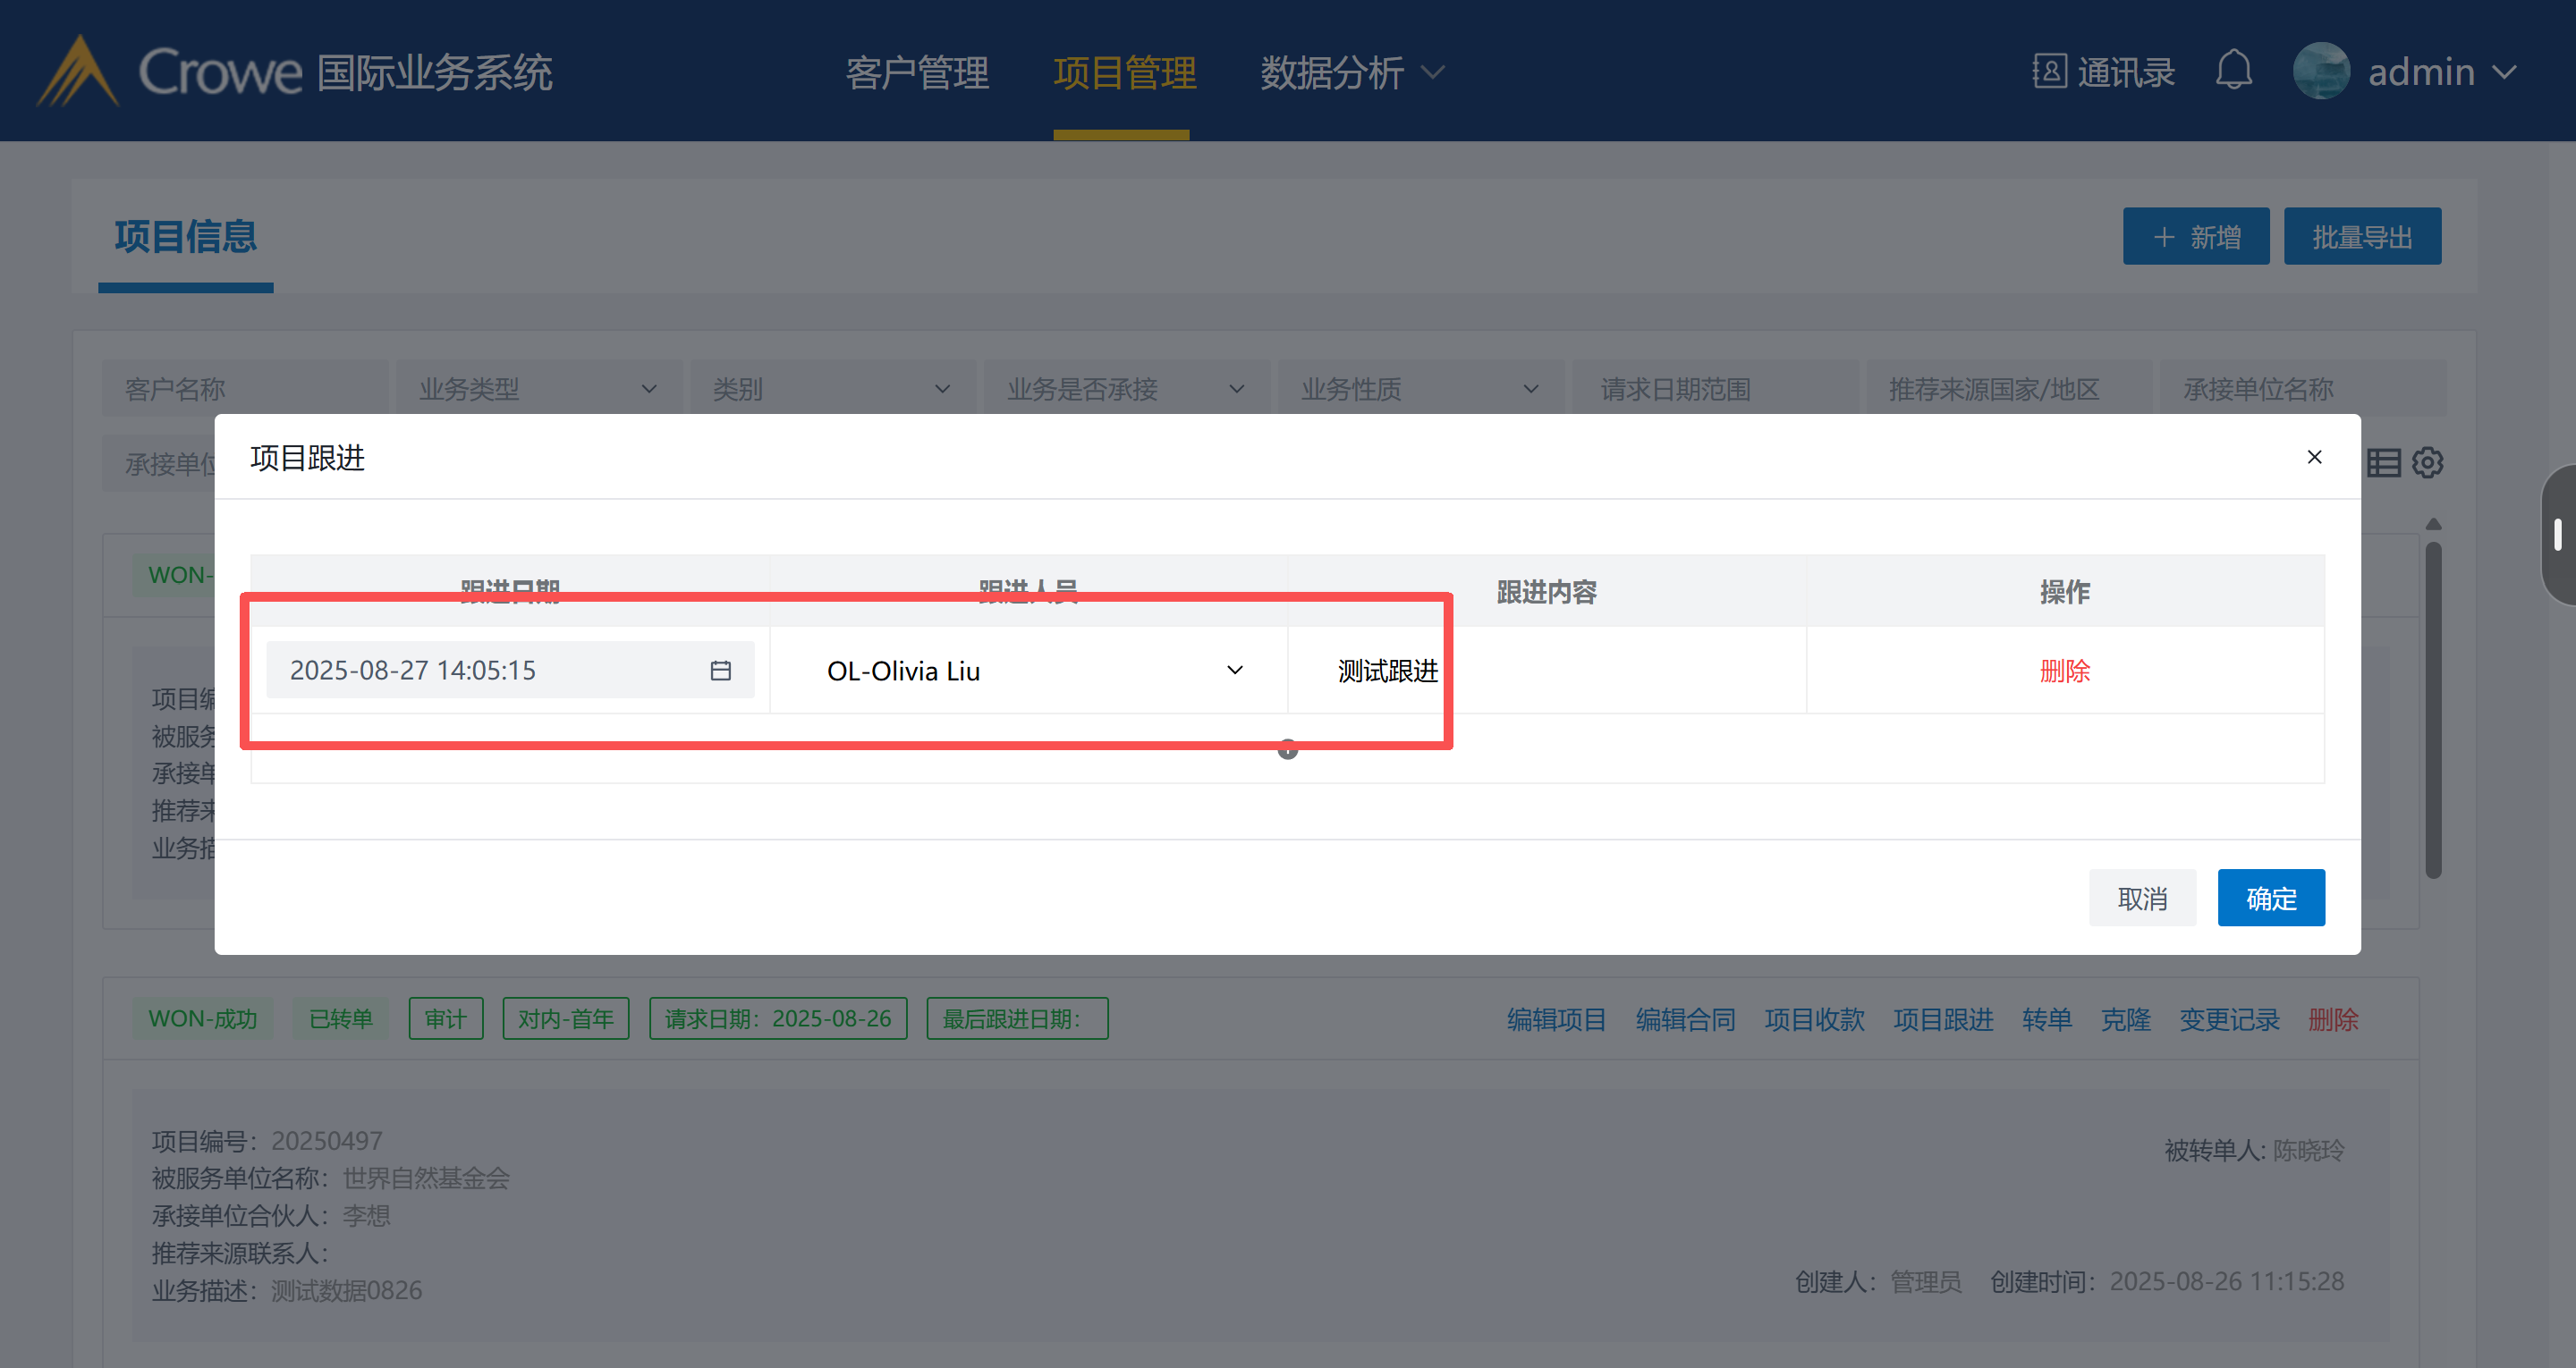Click the 取消 cancel button
The height and width of the screenshot is (1368, 2576).
coord(2142,898)
